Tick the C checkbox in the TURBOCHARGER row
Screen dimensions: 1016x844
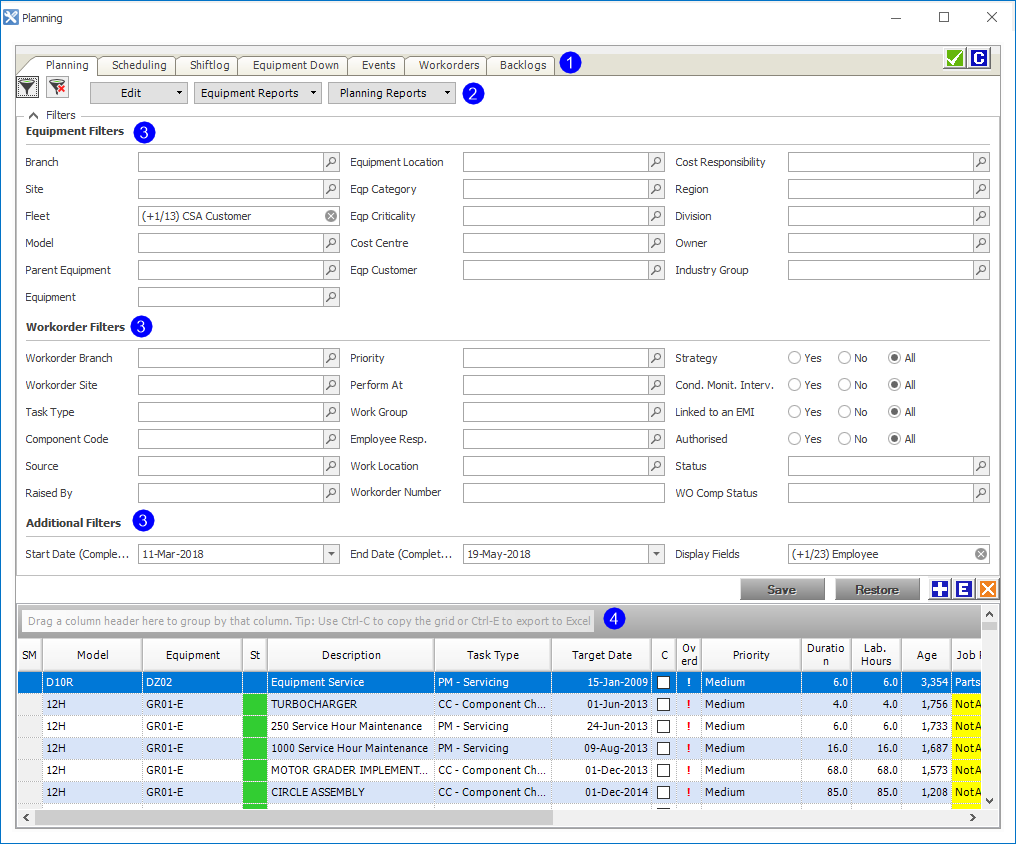click(664, 704)
